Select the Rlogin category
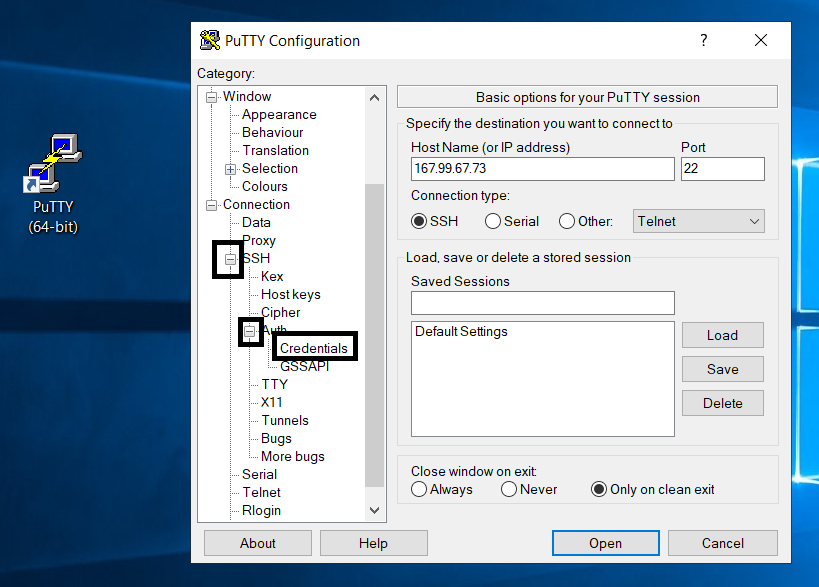Viewport: 819px width, 587px height. click(x=261, y=511)
